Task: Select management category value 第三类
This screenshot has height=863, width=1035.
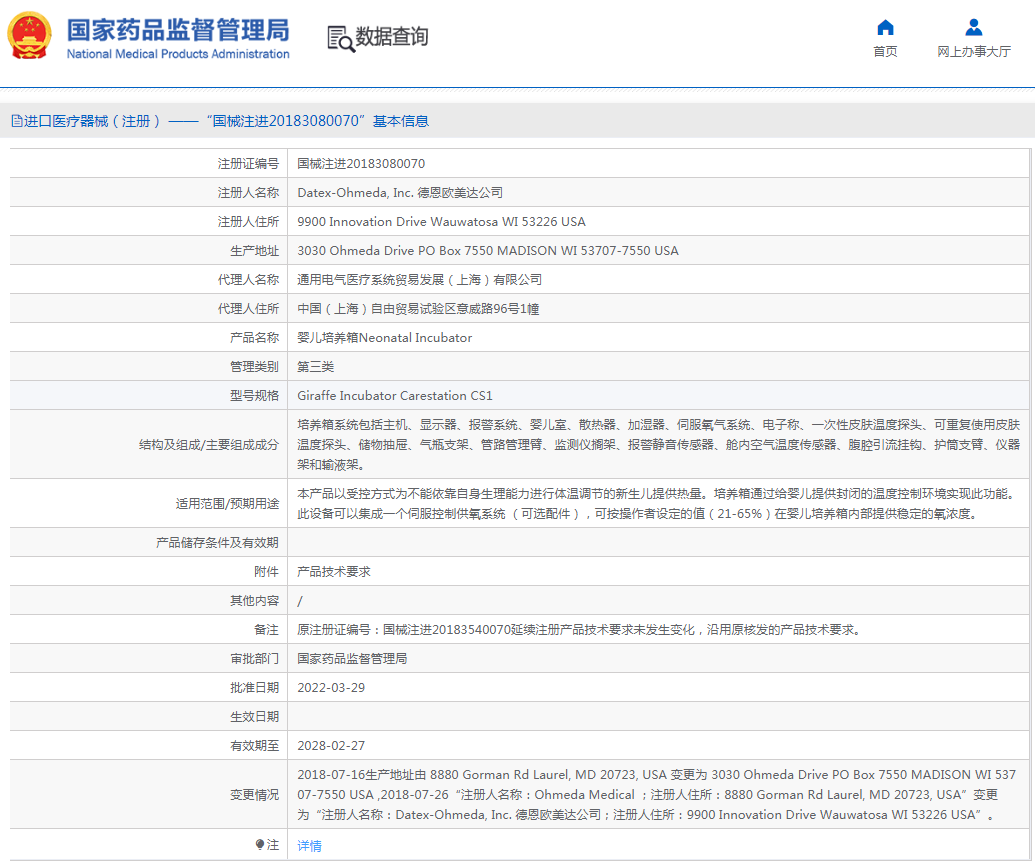Action: [316, 367]
